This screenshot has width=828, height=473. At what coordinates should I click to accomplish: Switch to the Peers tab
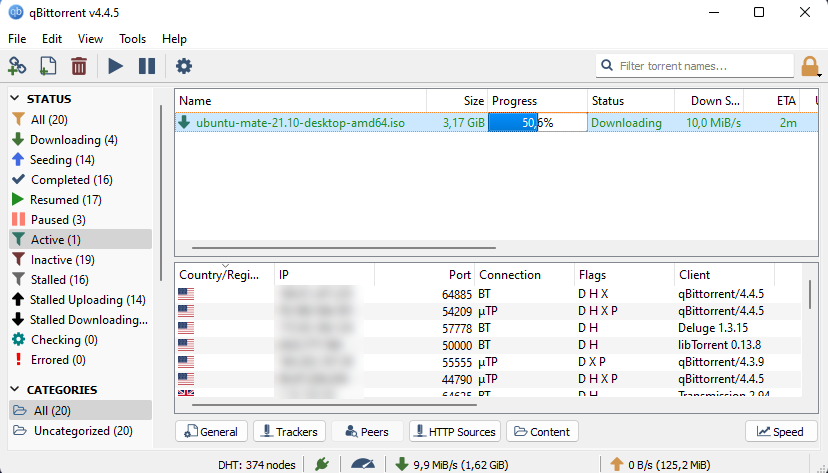click(367, 431)
